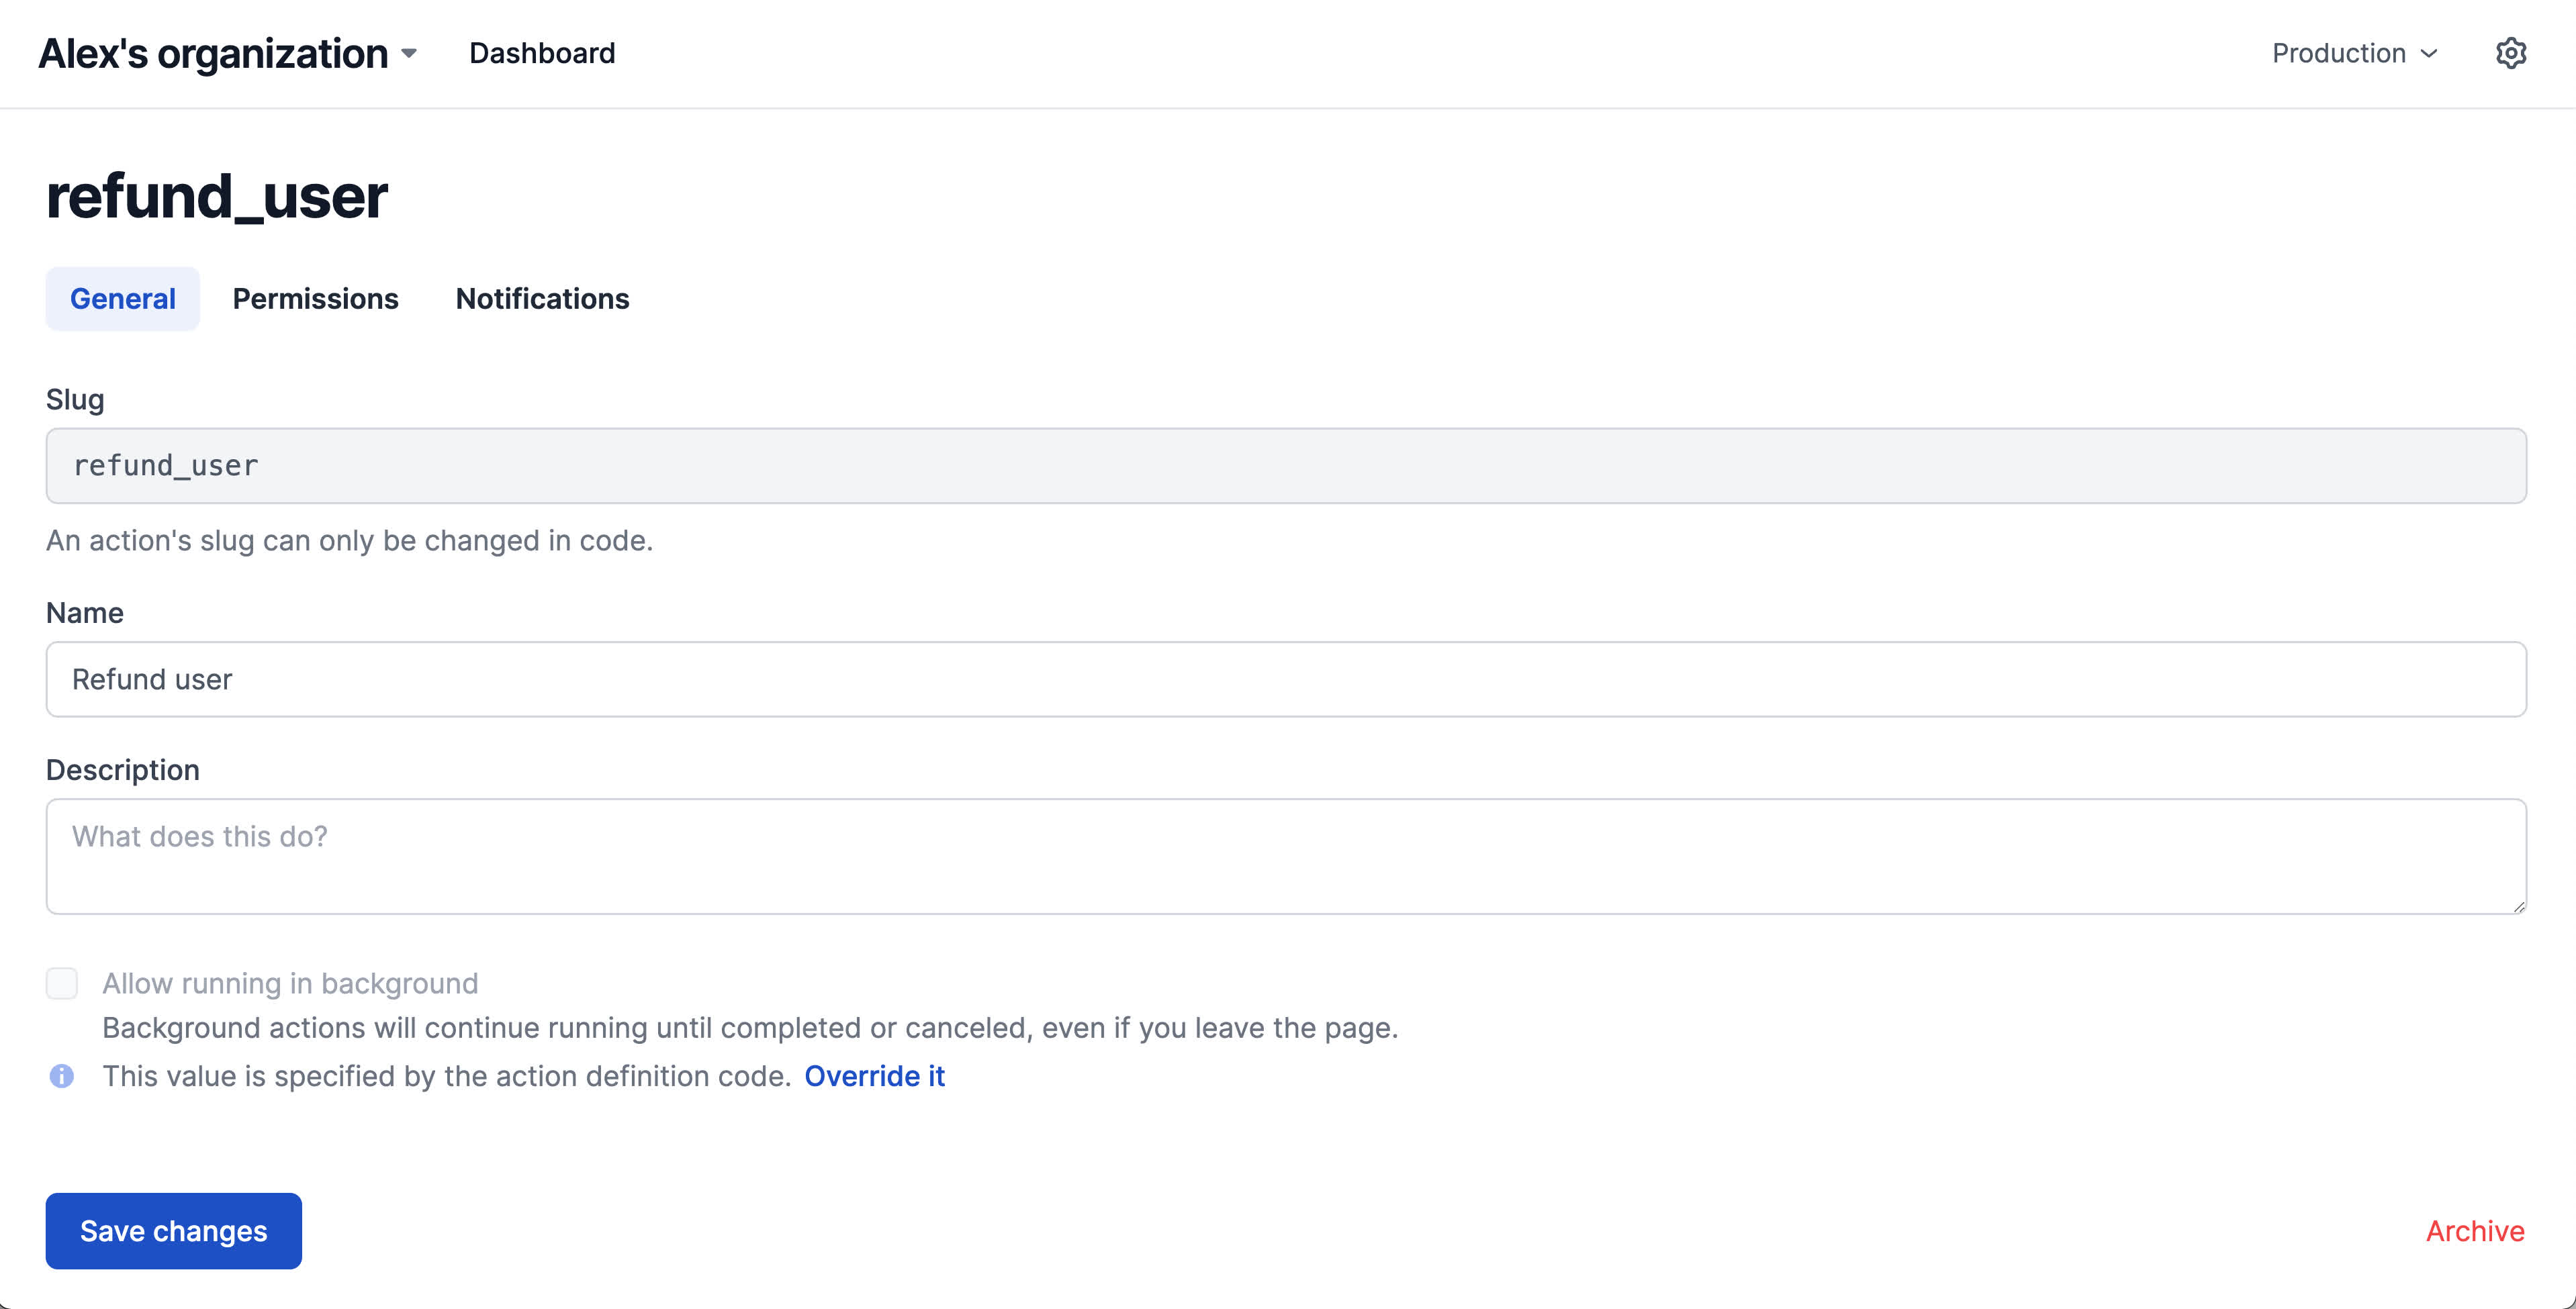
Task: Go to Dashboard in top navigation
Action: [x=542, y=54]
